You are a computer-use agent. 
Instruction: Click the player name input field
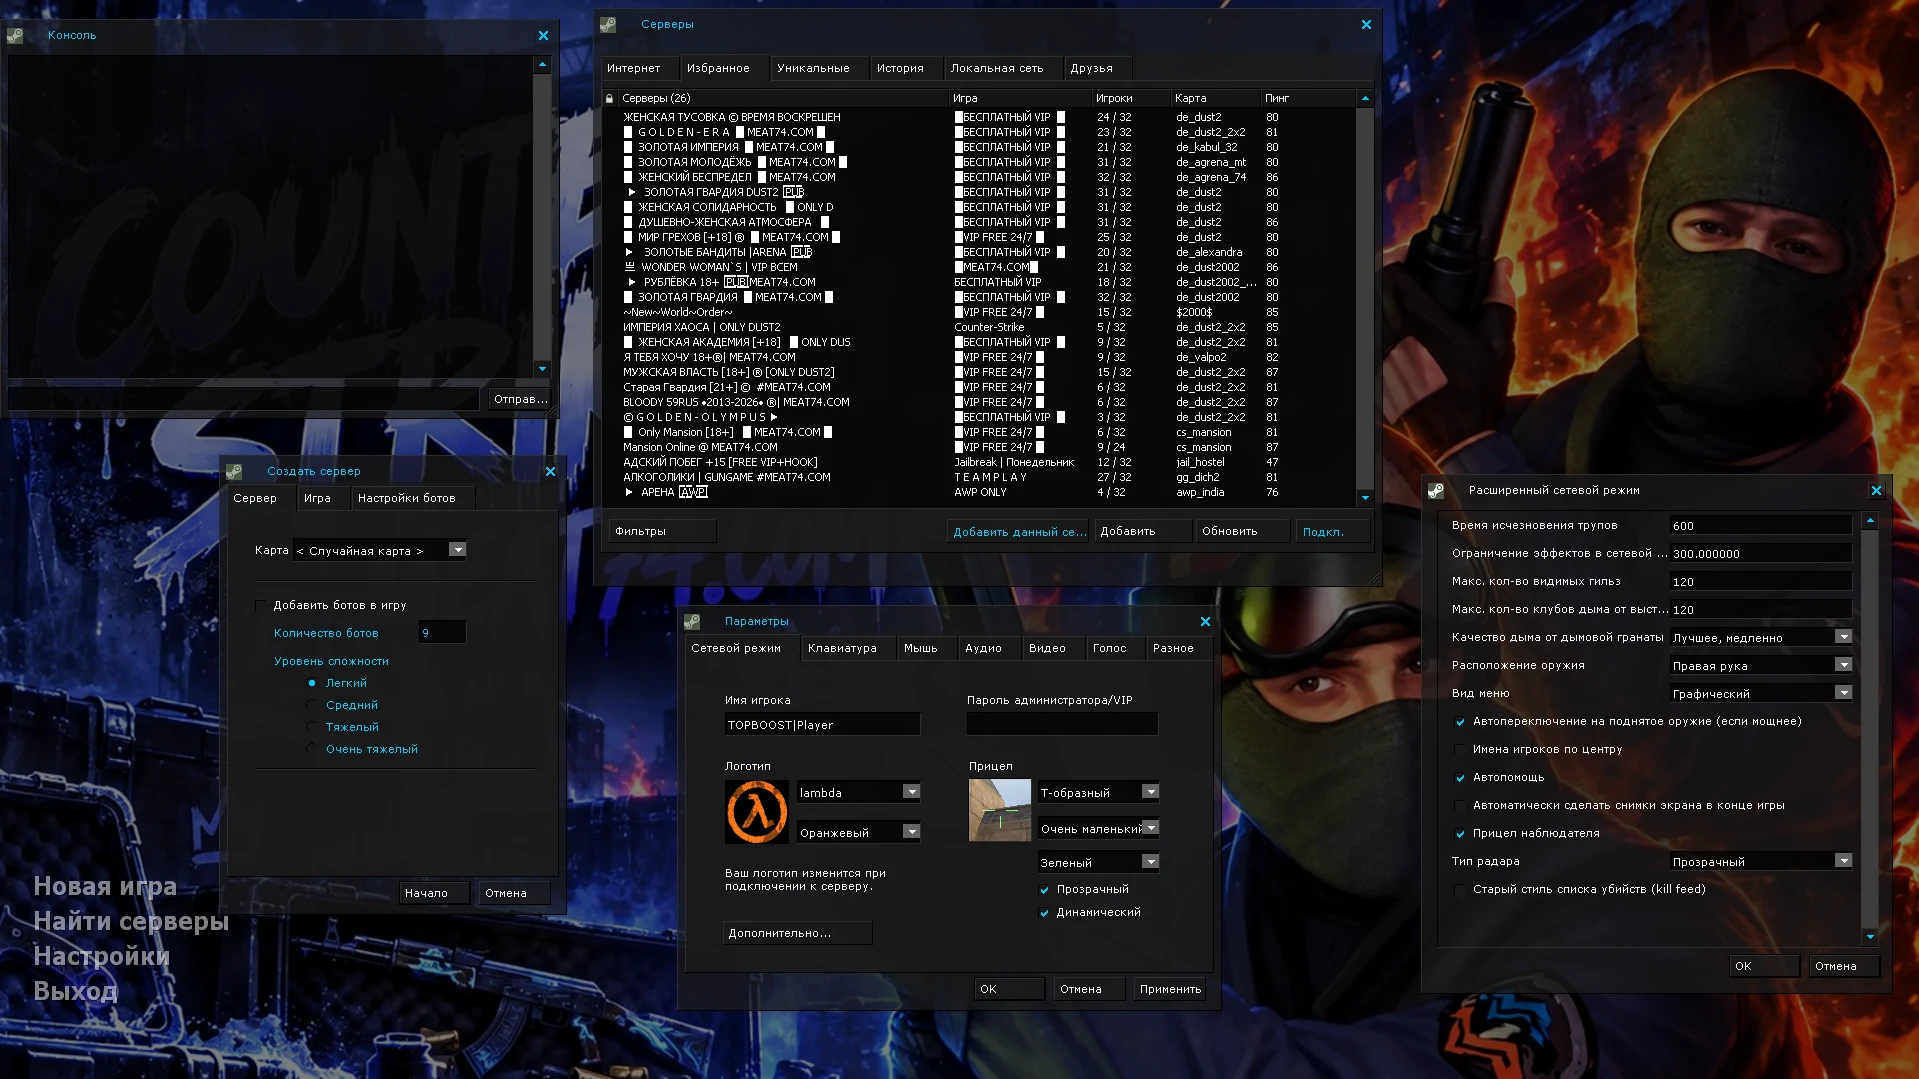coord(822,724)
